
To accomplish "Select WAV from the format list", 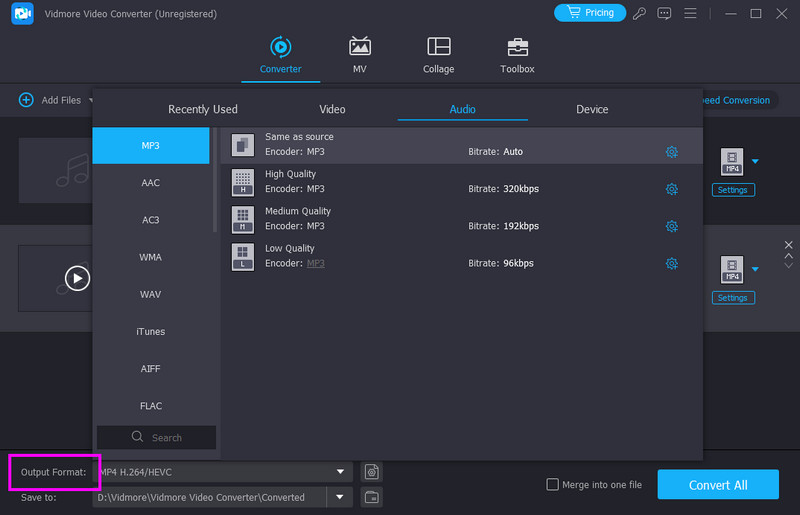I will 151,294.
